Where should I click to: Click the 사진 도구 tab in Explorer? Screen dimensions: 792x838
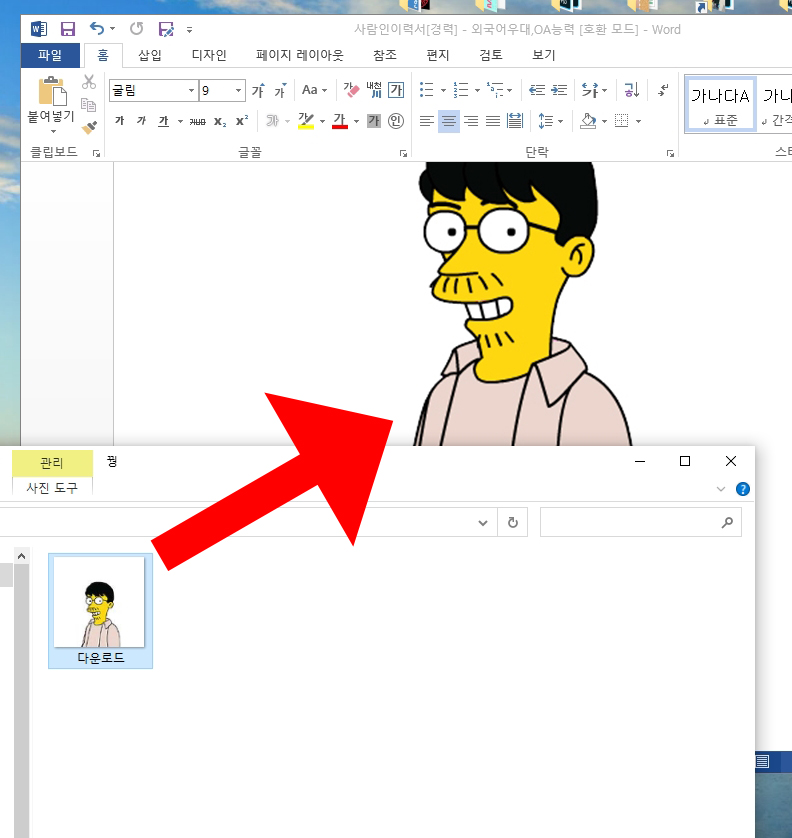click(52, 487)
